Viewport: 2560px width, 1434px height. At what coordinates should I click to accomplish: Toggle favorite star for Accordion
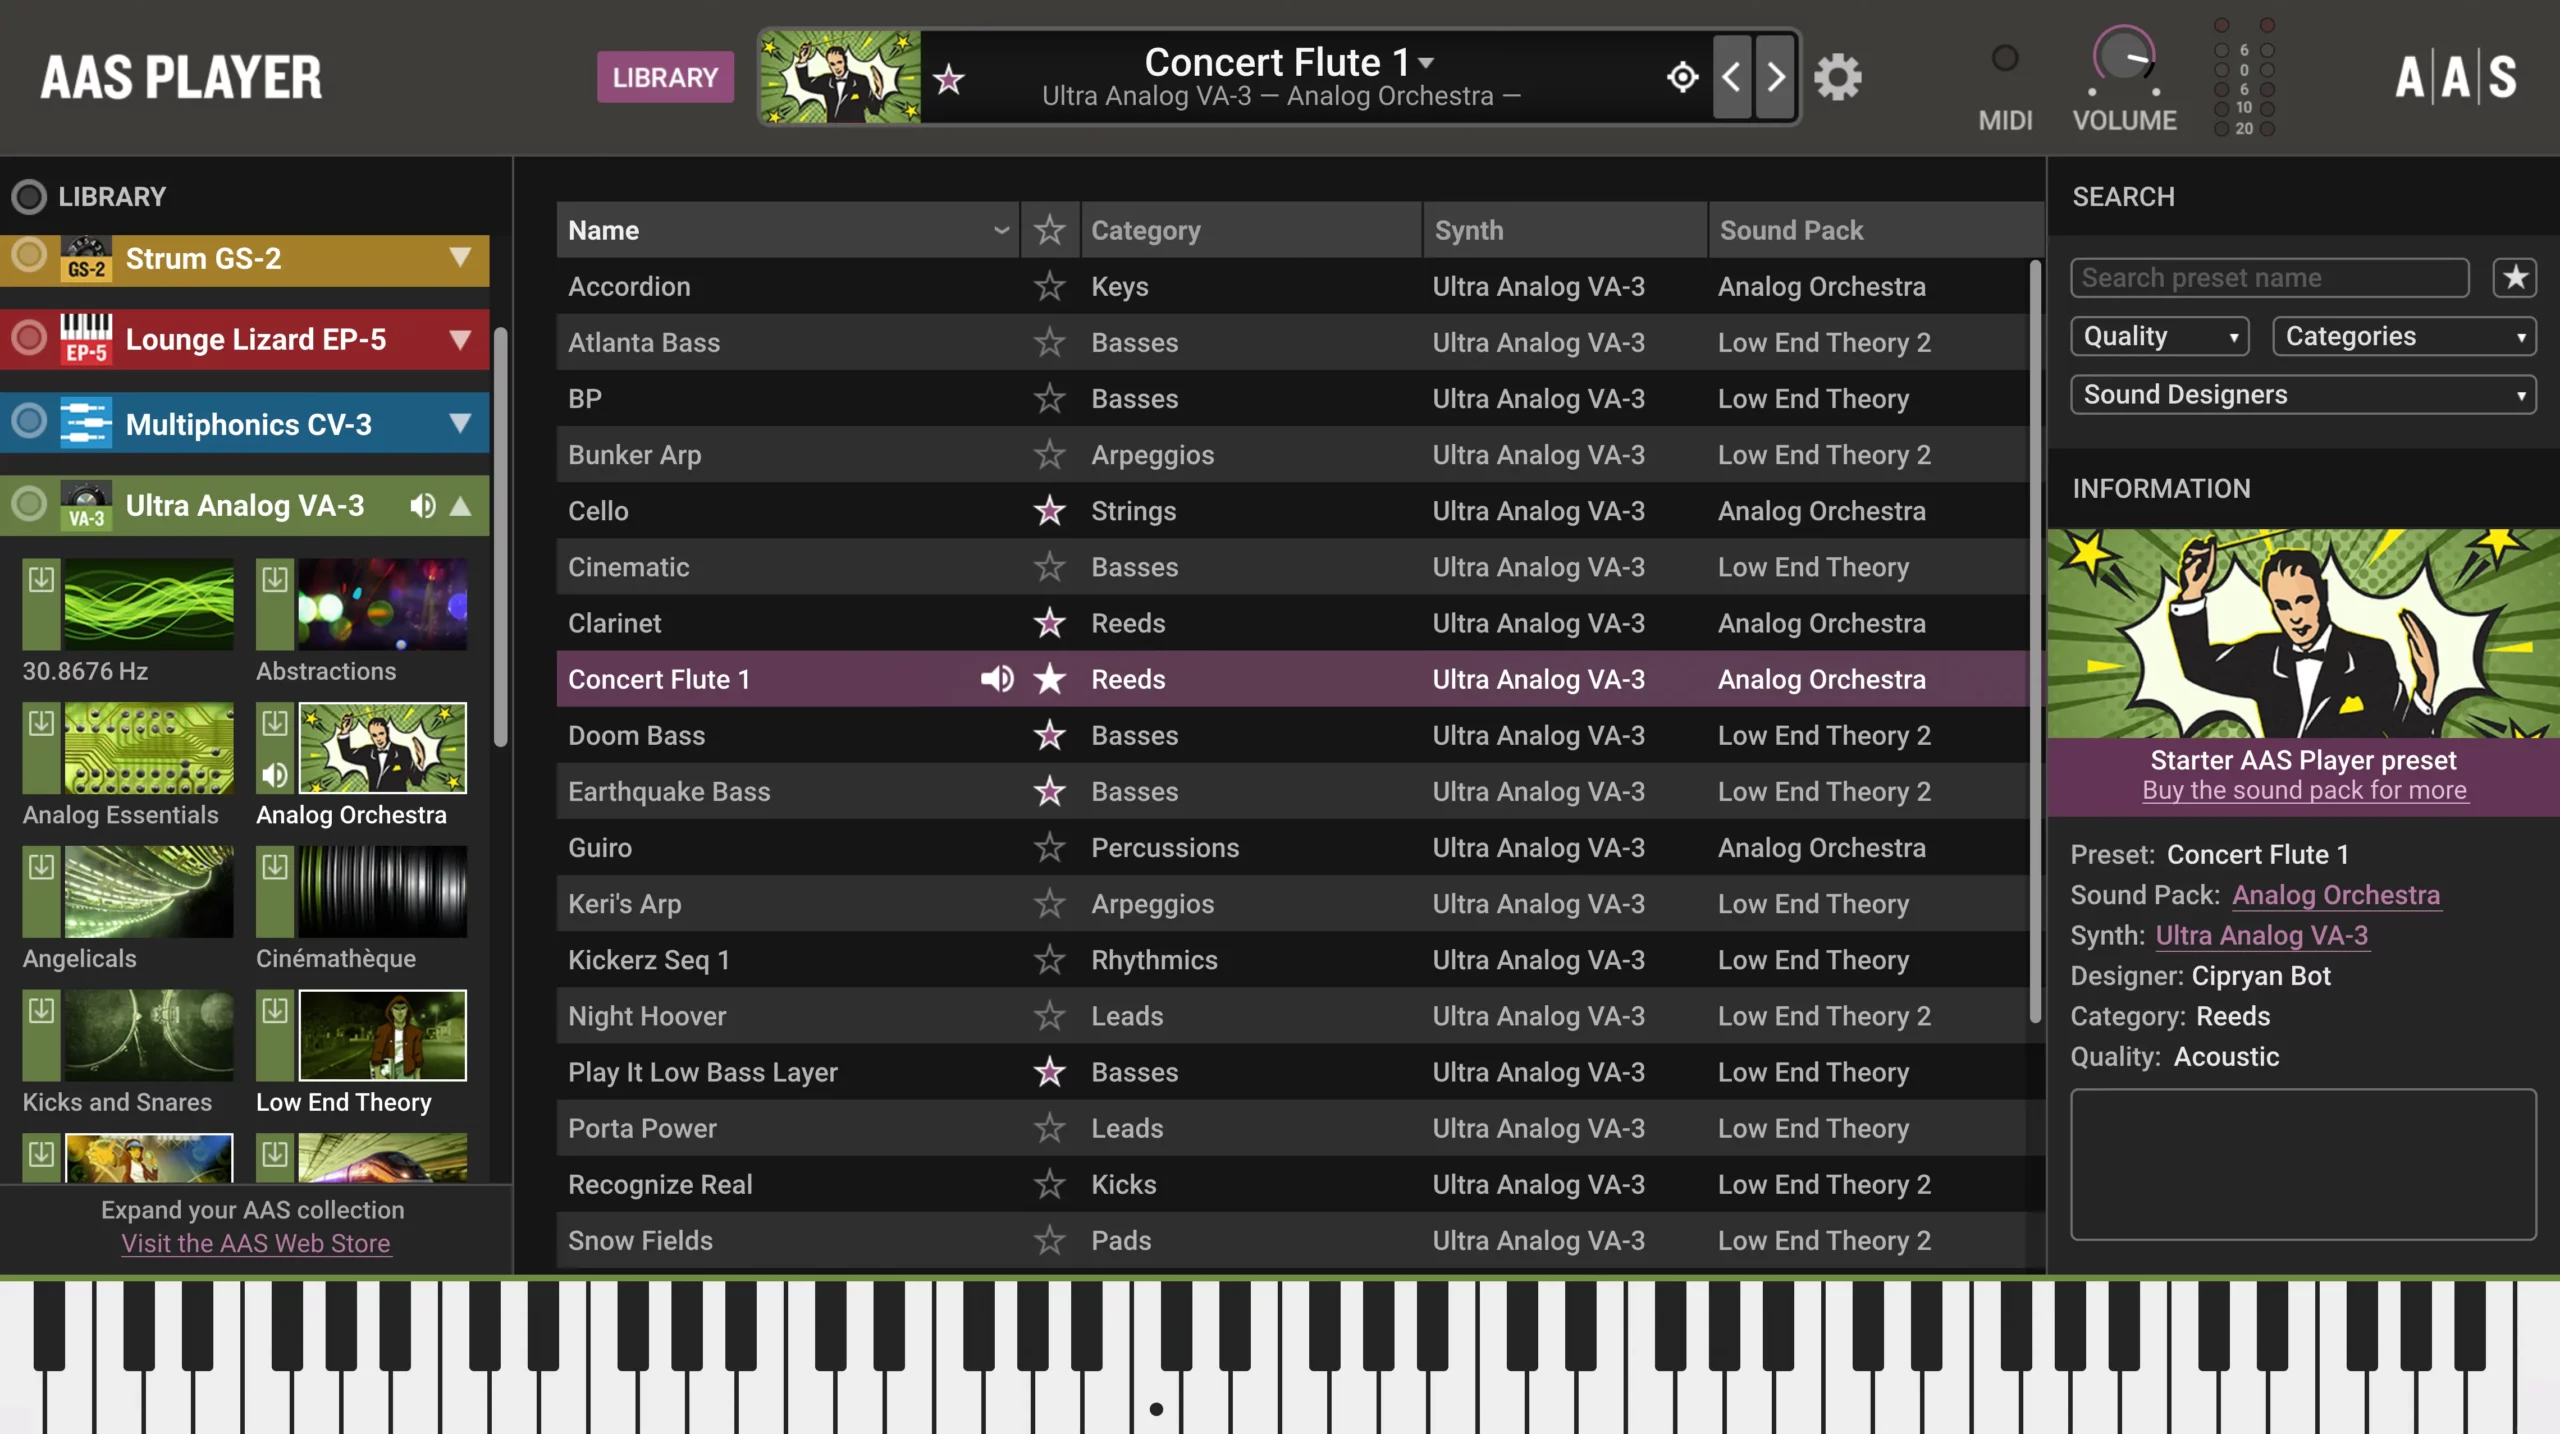click(x=1049, y=287)
